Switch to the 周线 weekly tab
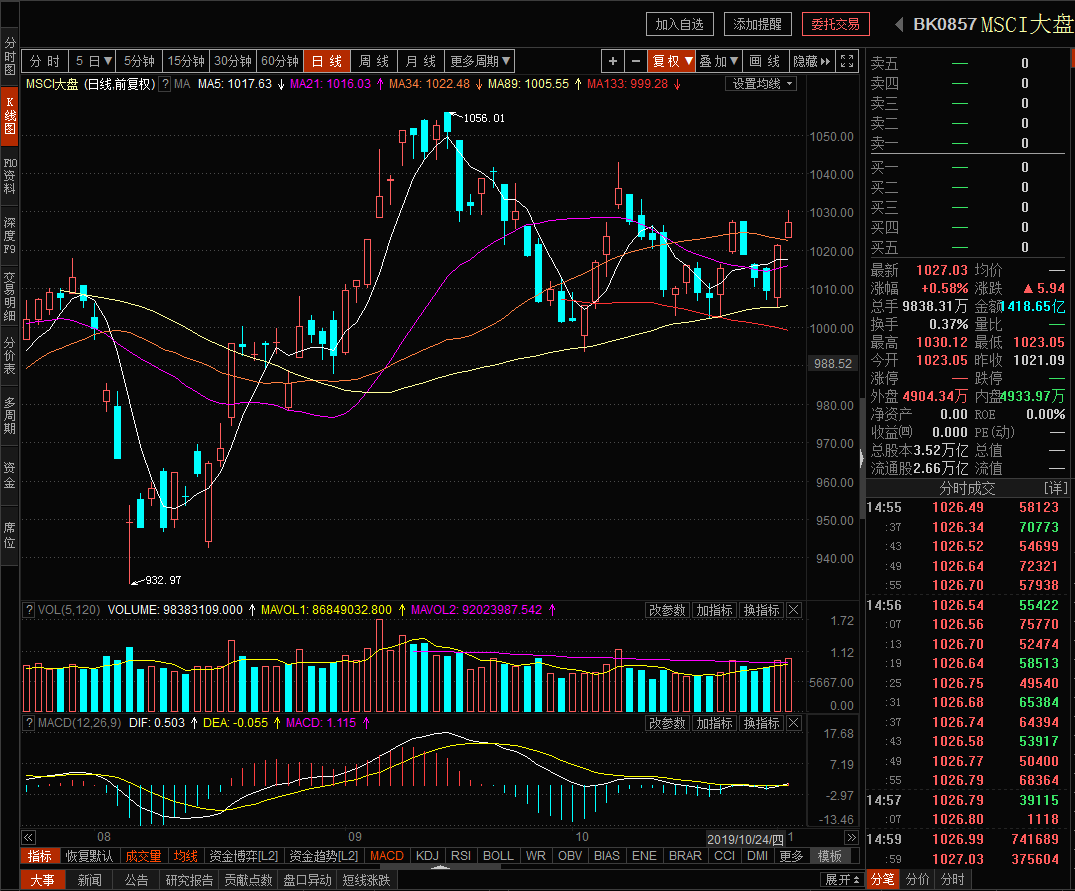This screenshot has height=891, width=1075. [374, 61]
